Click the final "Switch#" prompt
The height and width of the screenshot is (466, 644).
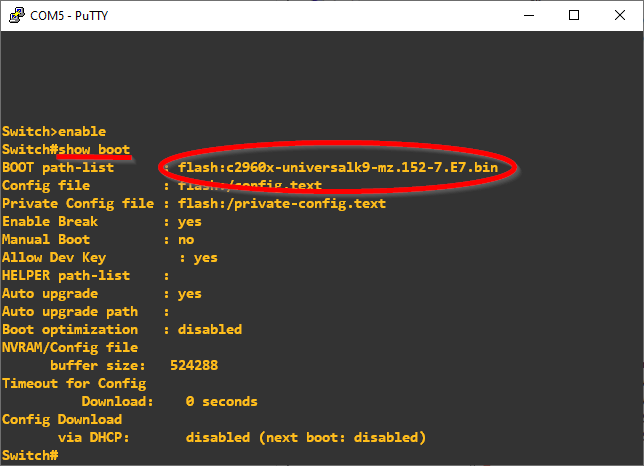(30, 456)
